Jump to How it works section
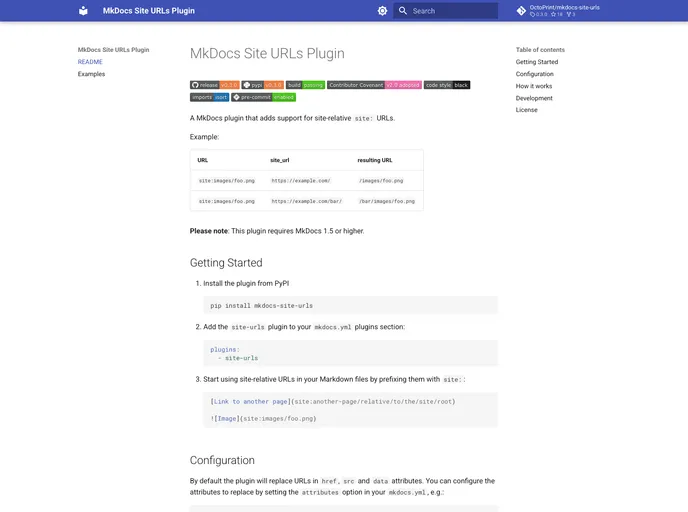Viewport: 688px width, 512px height. coord(534,86)
